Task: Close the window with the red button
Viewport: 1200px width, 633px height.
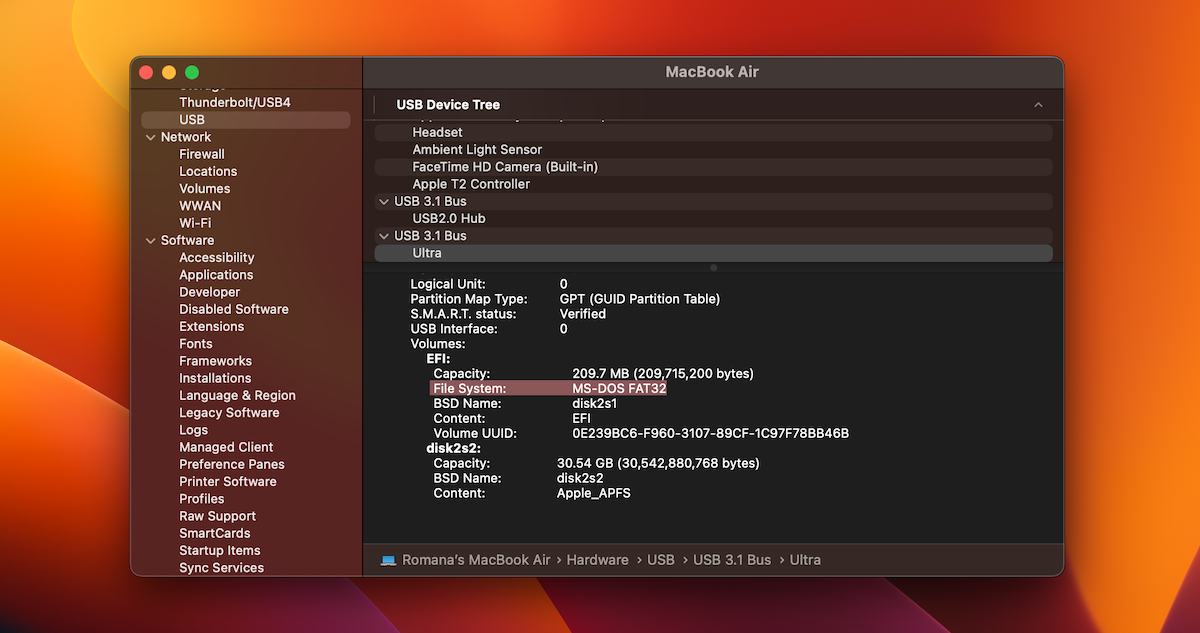Action: (146, 73)
